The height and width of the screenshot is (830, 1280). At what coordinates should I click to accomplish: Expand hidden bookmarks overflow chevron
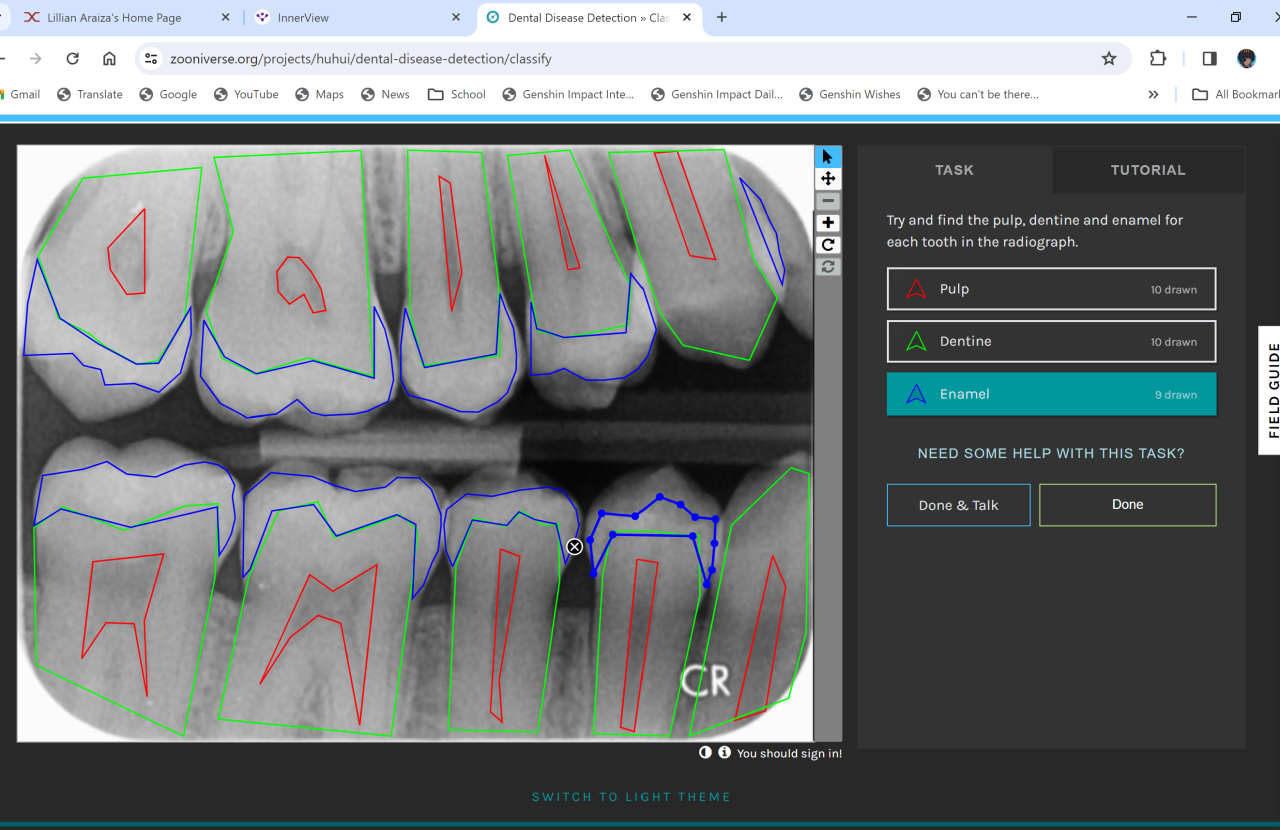[1153, 94]
